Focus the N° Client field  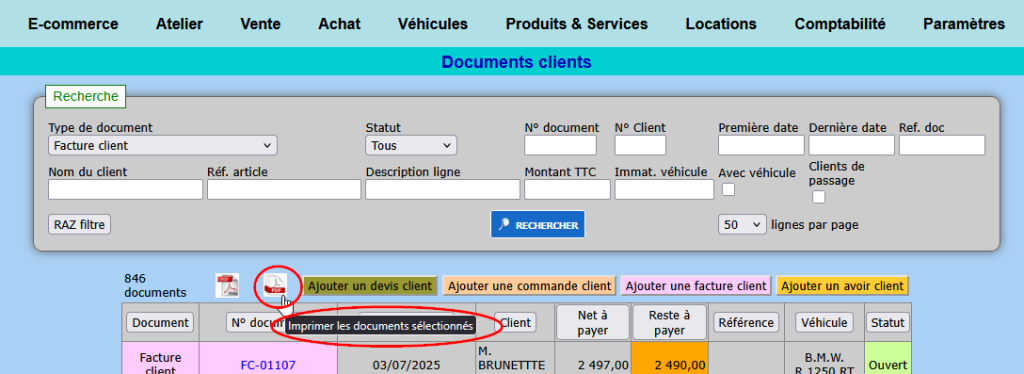(640, 145)
